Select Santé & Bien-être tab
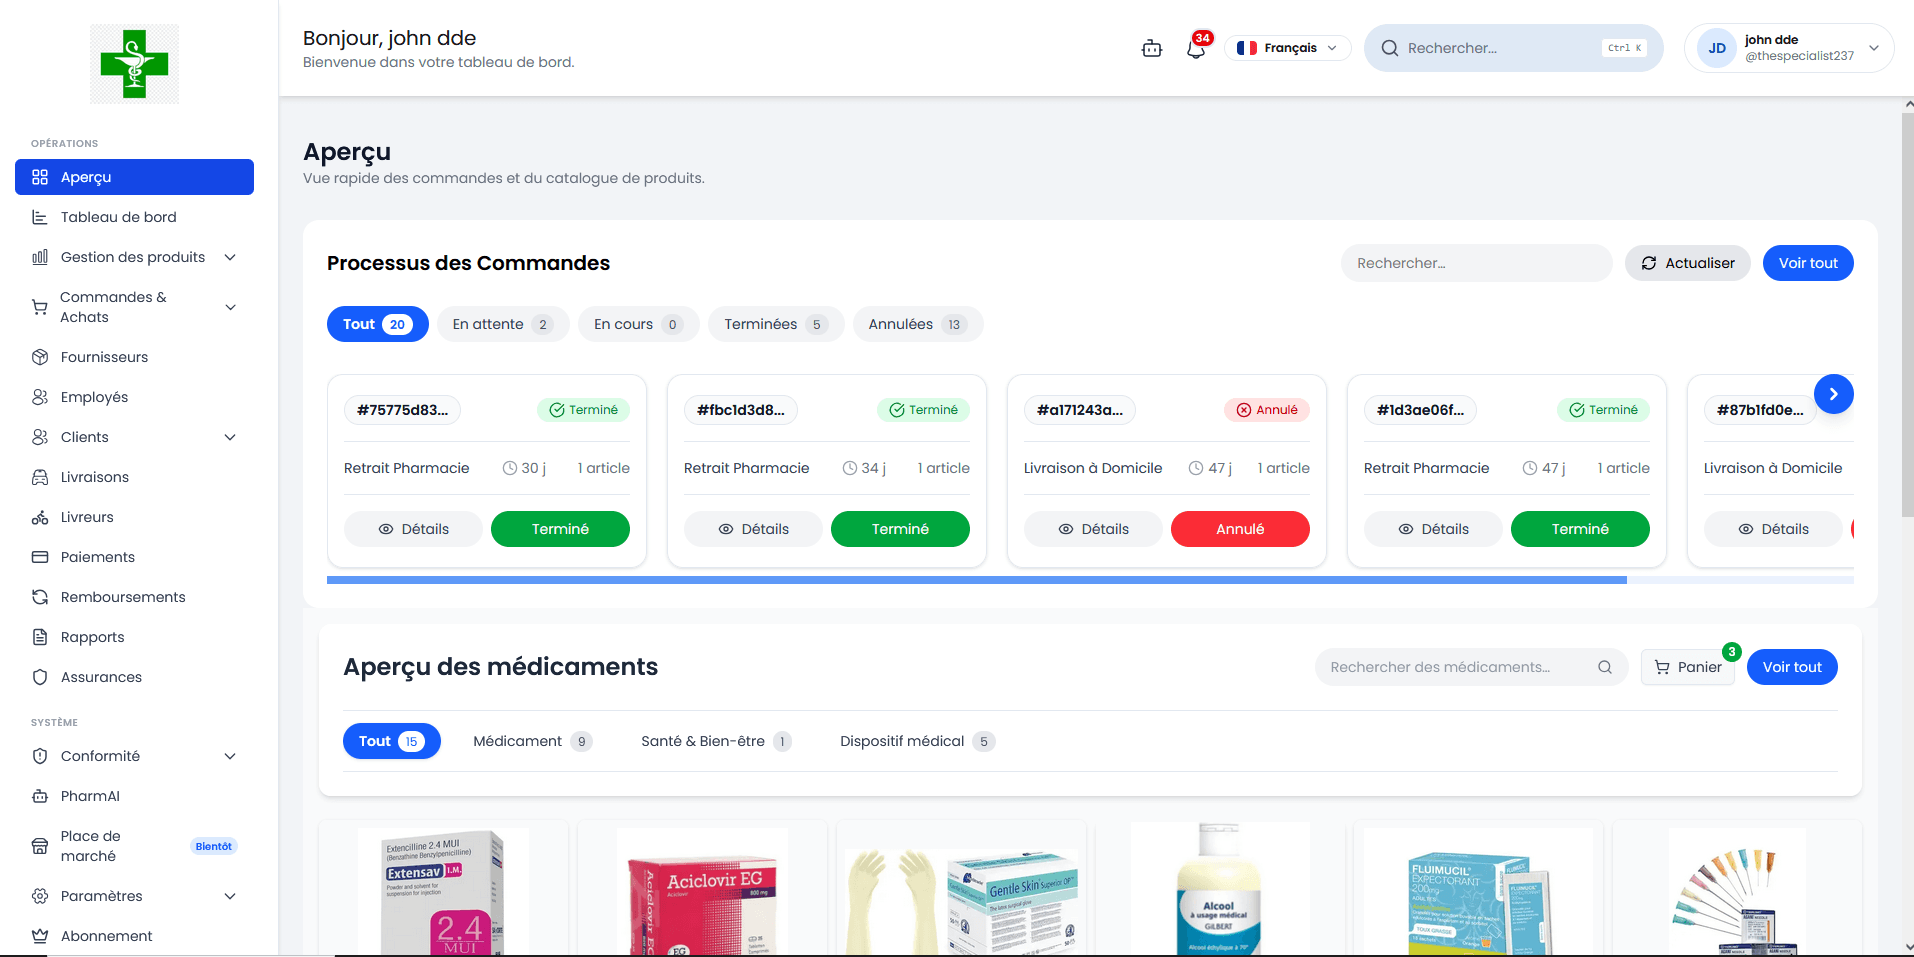 tap(715, 741)
